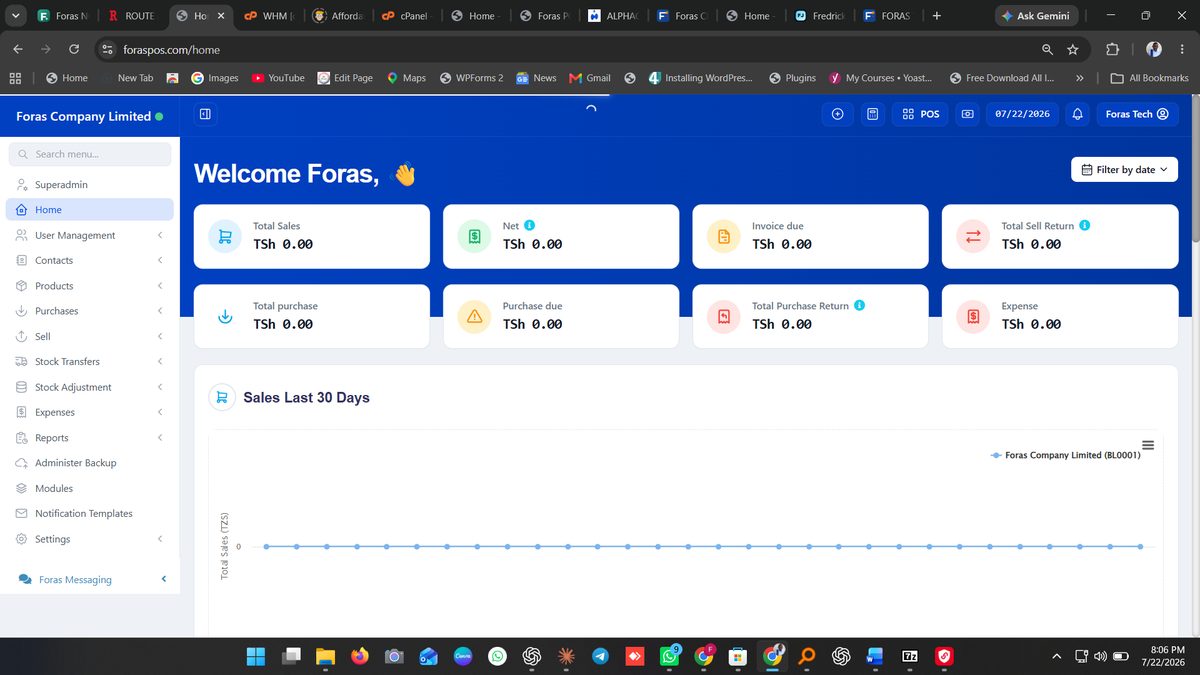
Task: Click the Sales Last 30 Days cart icon
Action: 221,397
